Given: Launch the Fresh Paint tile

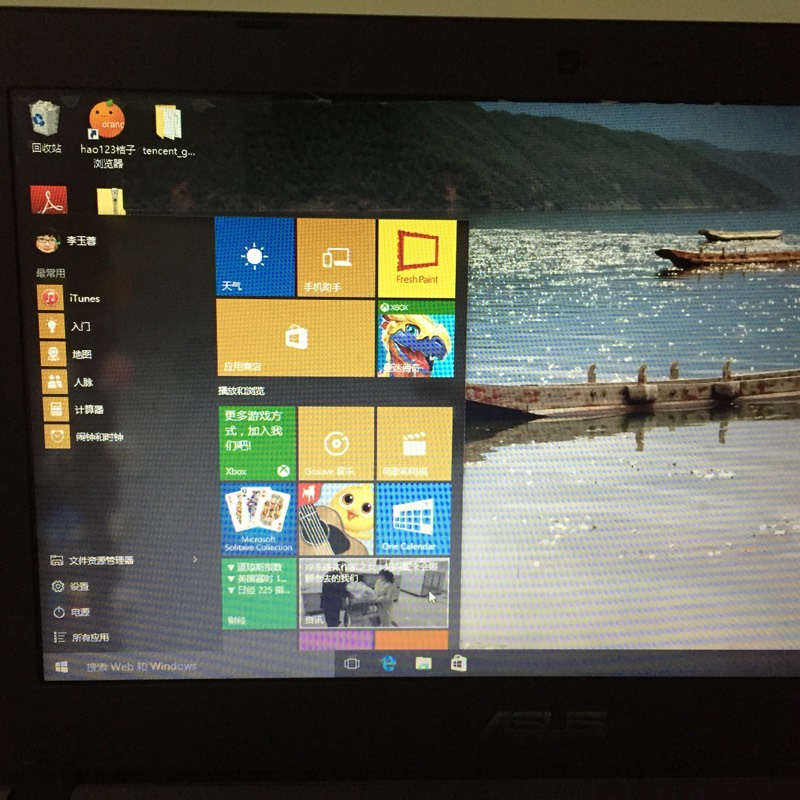Looking at the screenshot, I should [416, 258].
